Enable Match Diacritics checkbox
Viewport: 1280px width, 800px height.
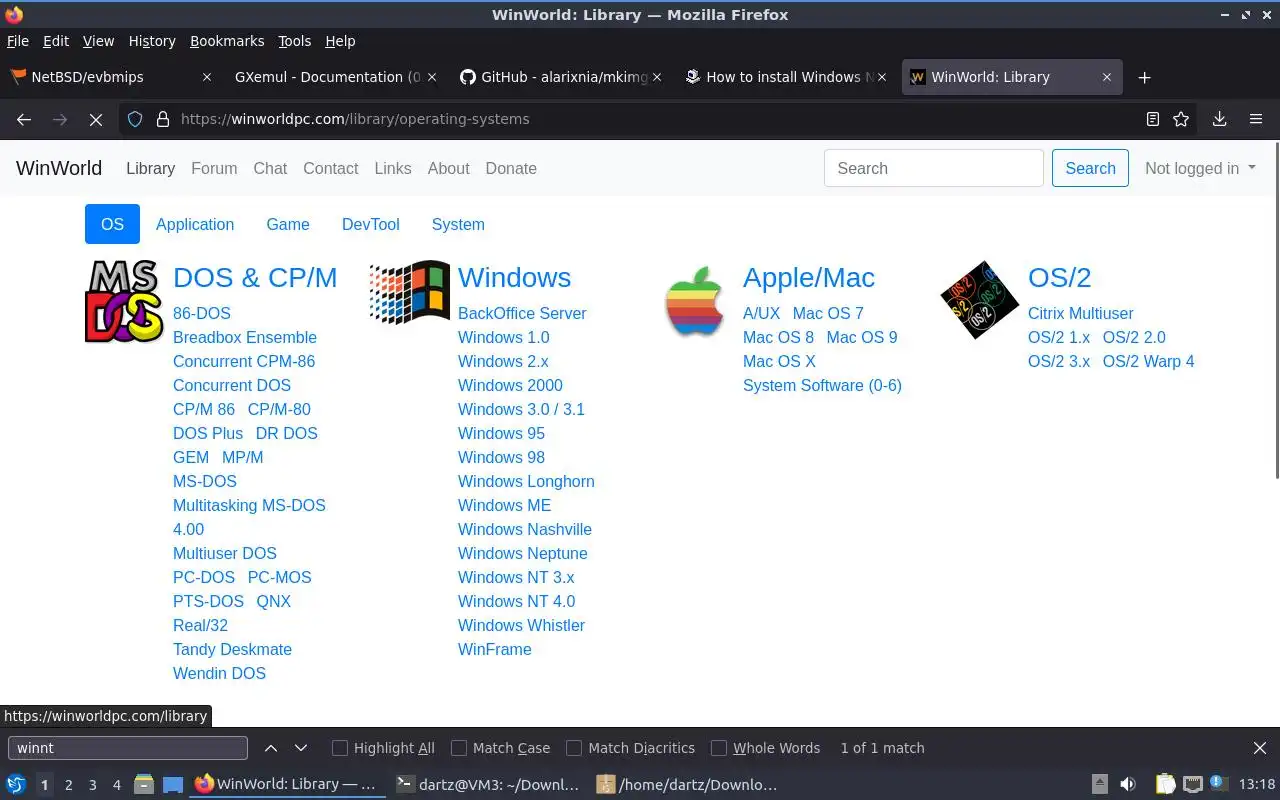(574, 748)
